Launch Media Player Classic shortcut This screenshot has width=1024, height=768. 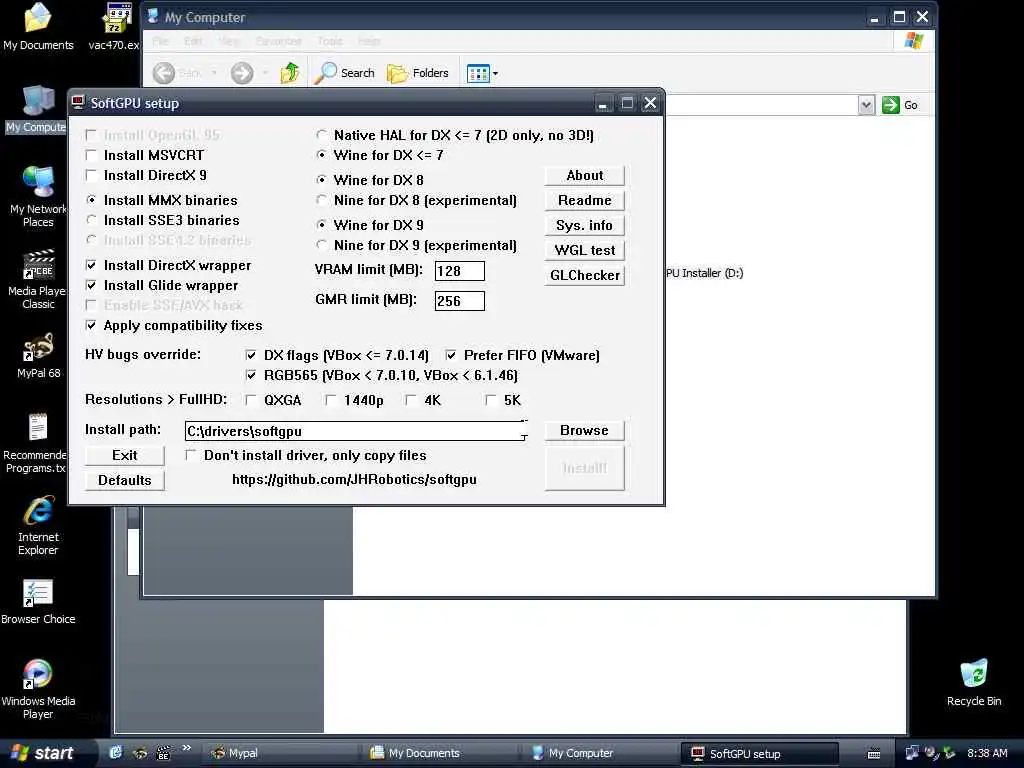tap(38, 279)
